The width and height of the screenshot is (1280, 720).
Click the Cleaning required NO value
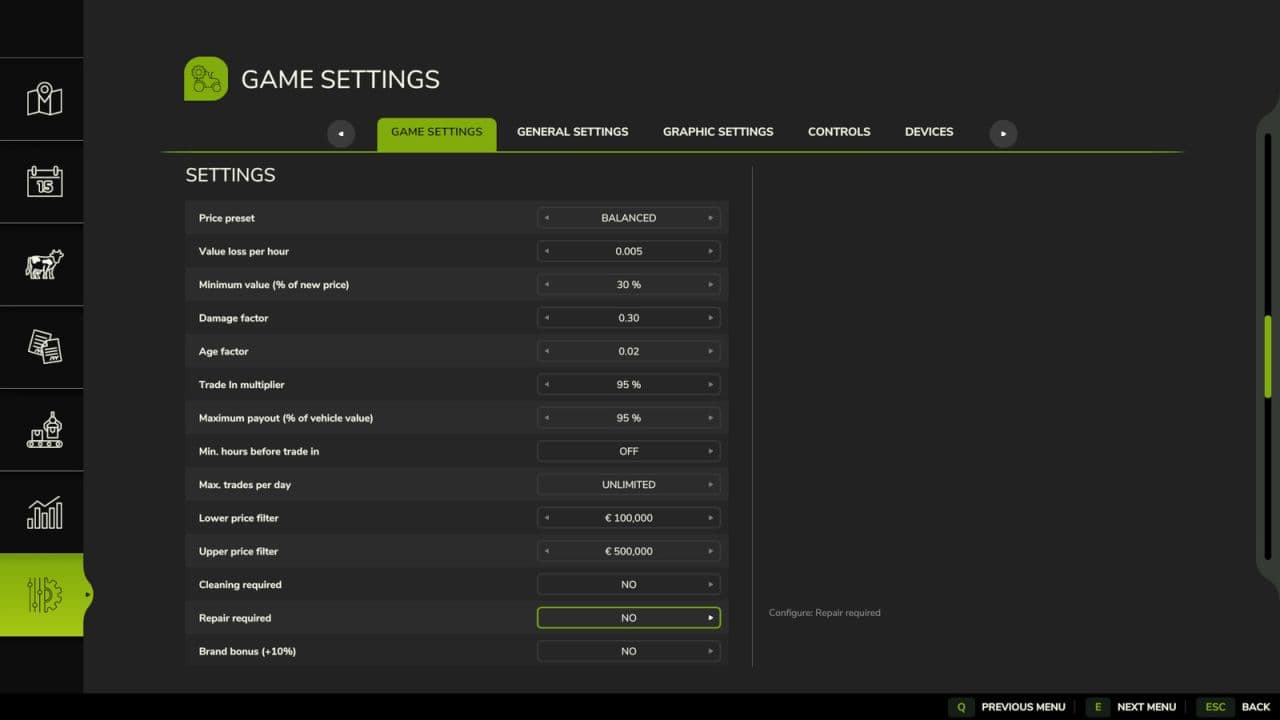[x=628, y=585]
